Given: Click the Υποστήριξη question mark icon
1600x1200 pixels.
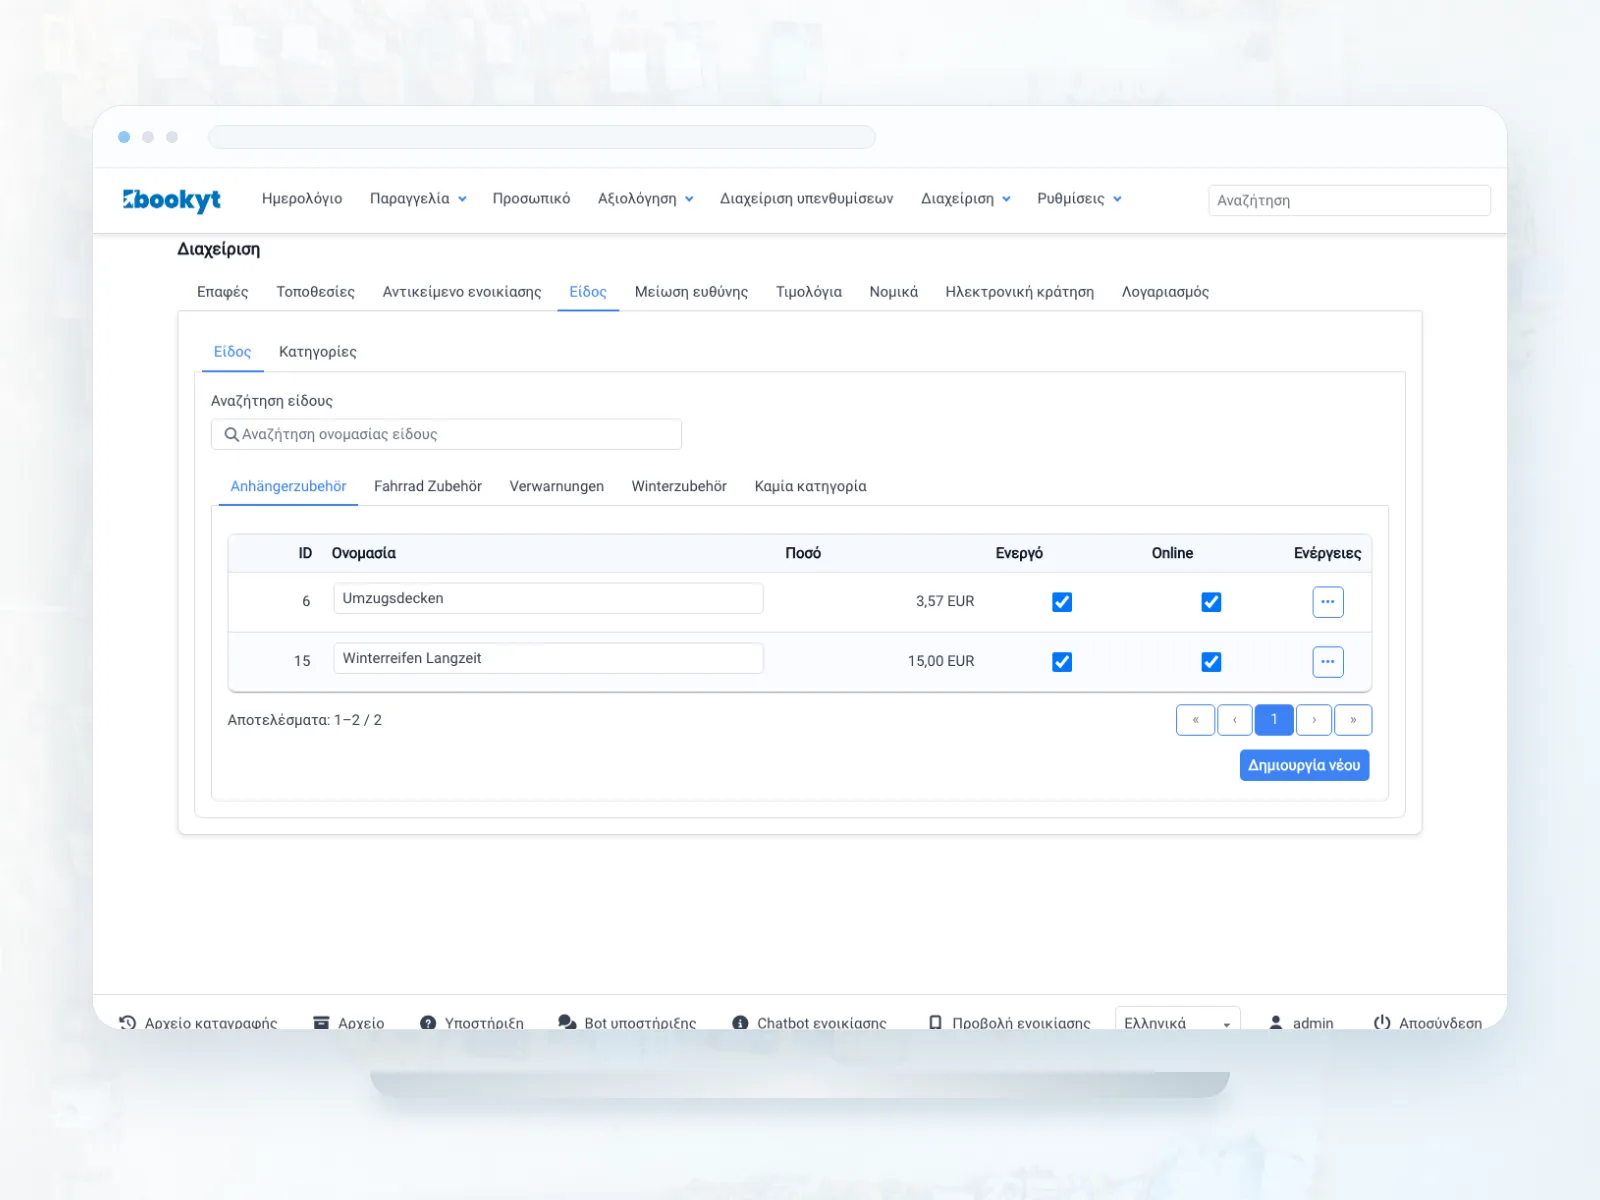Looking at the screenshot, I should click(428, 1023).
